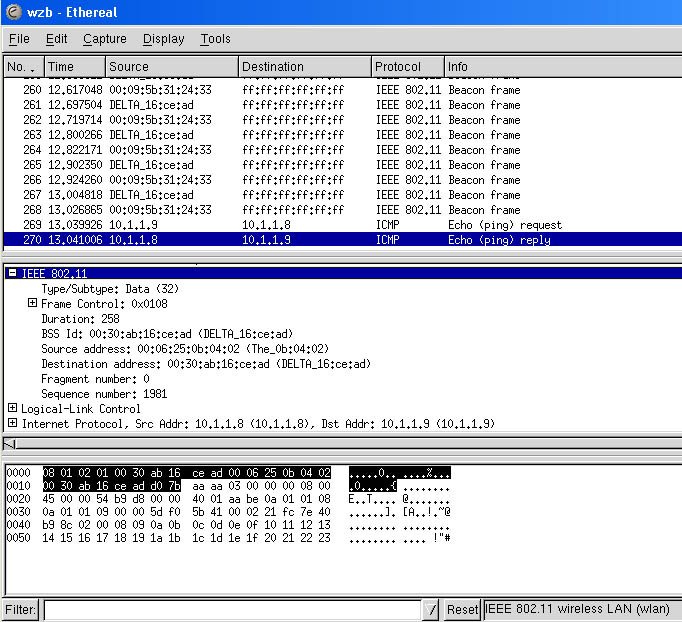The width and height of the screenshot is (682, 622).
Task: Select the Source address field line
Action: (x=185, y=349)
